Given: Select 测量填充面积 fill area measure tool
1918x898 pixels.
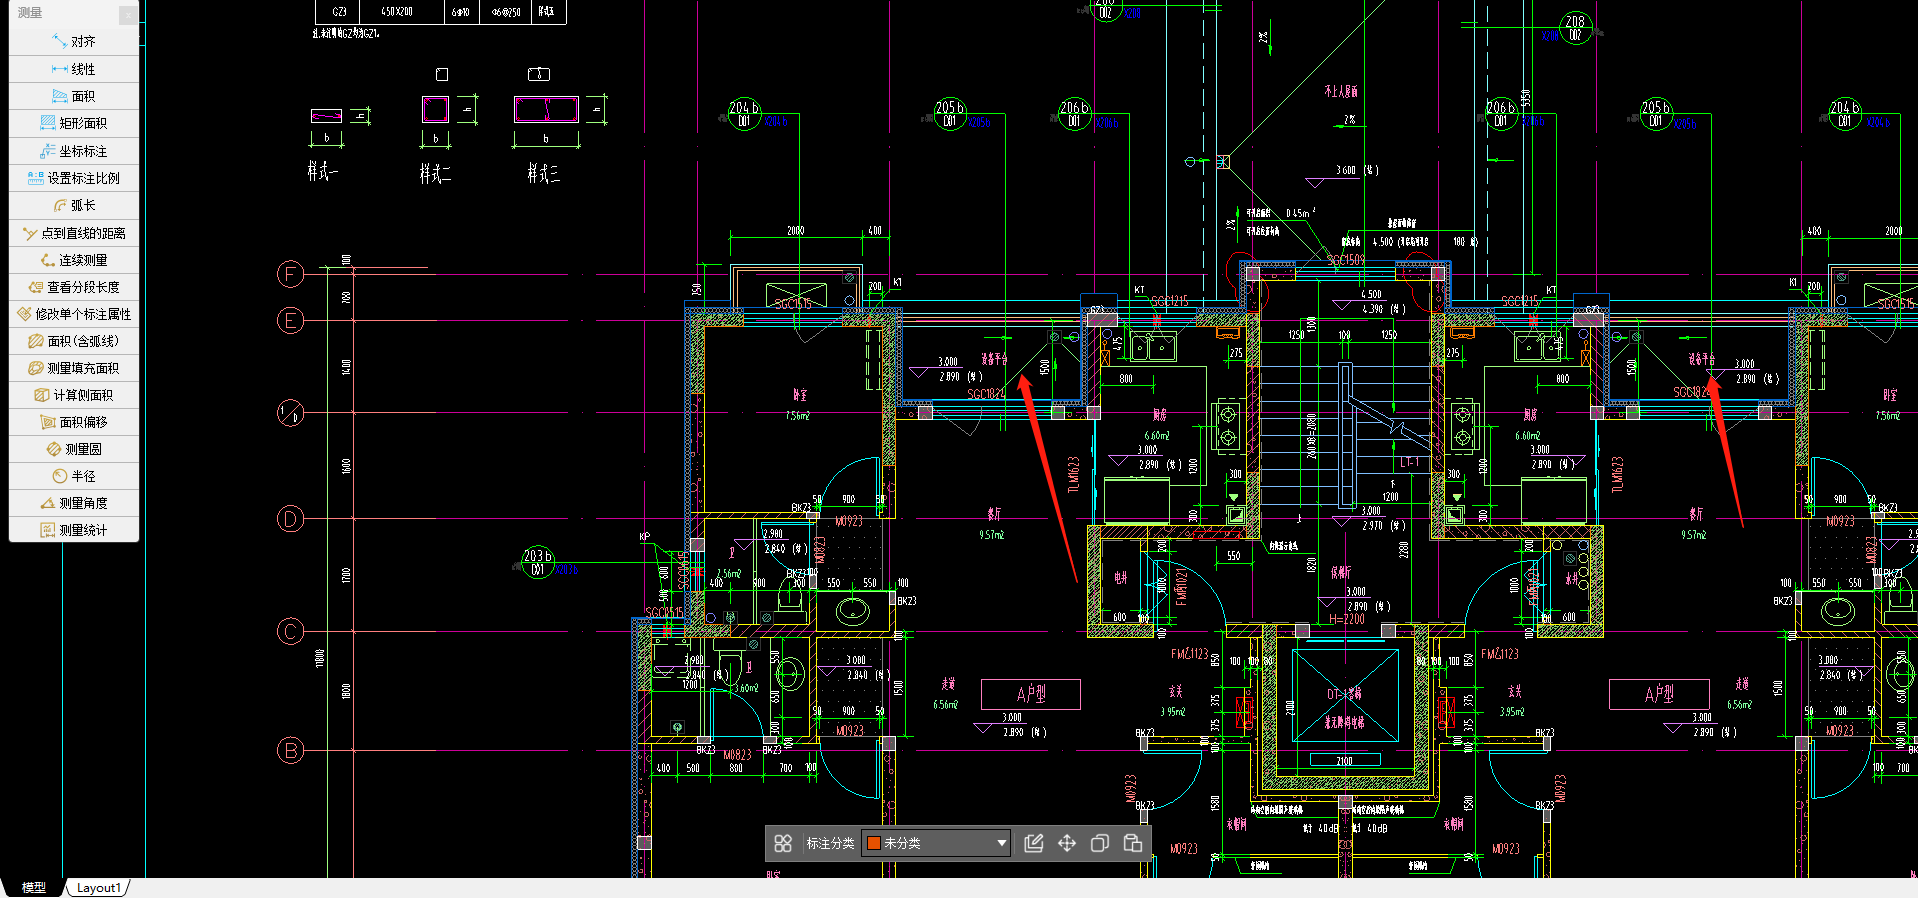Looking at the screenshot, I should (74, 368).
